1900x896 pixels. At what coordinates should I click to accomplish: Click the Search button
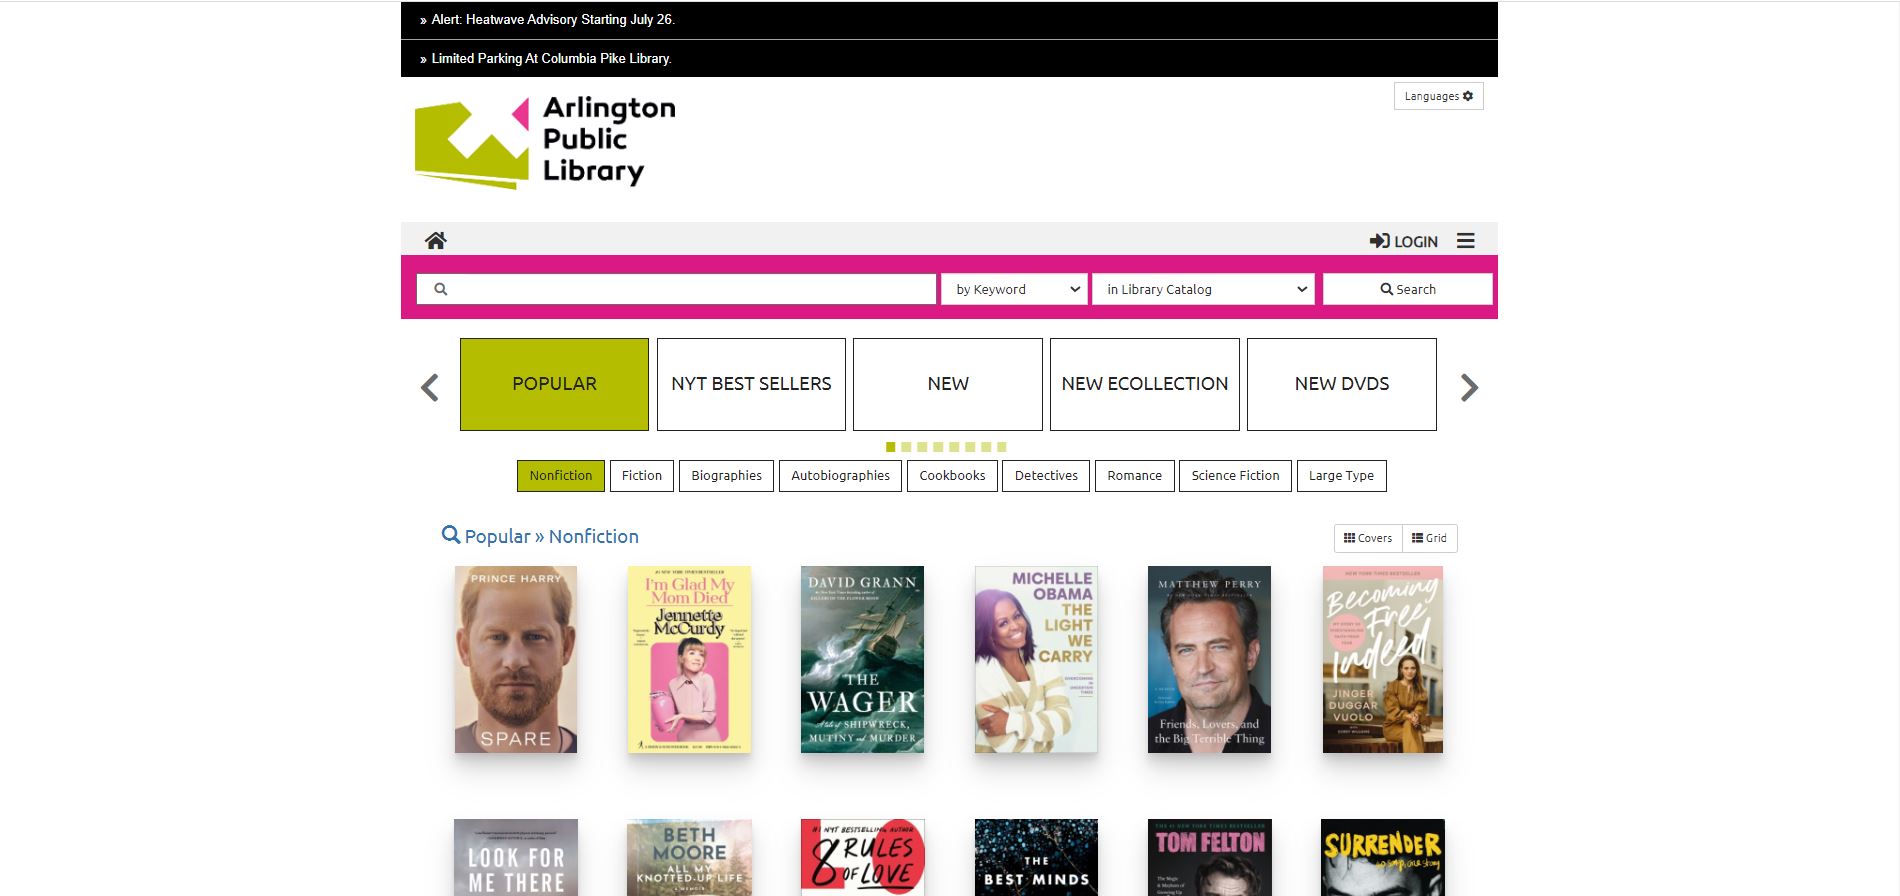1407,289
